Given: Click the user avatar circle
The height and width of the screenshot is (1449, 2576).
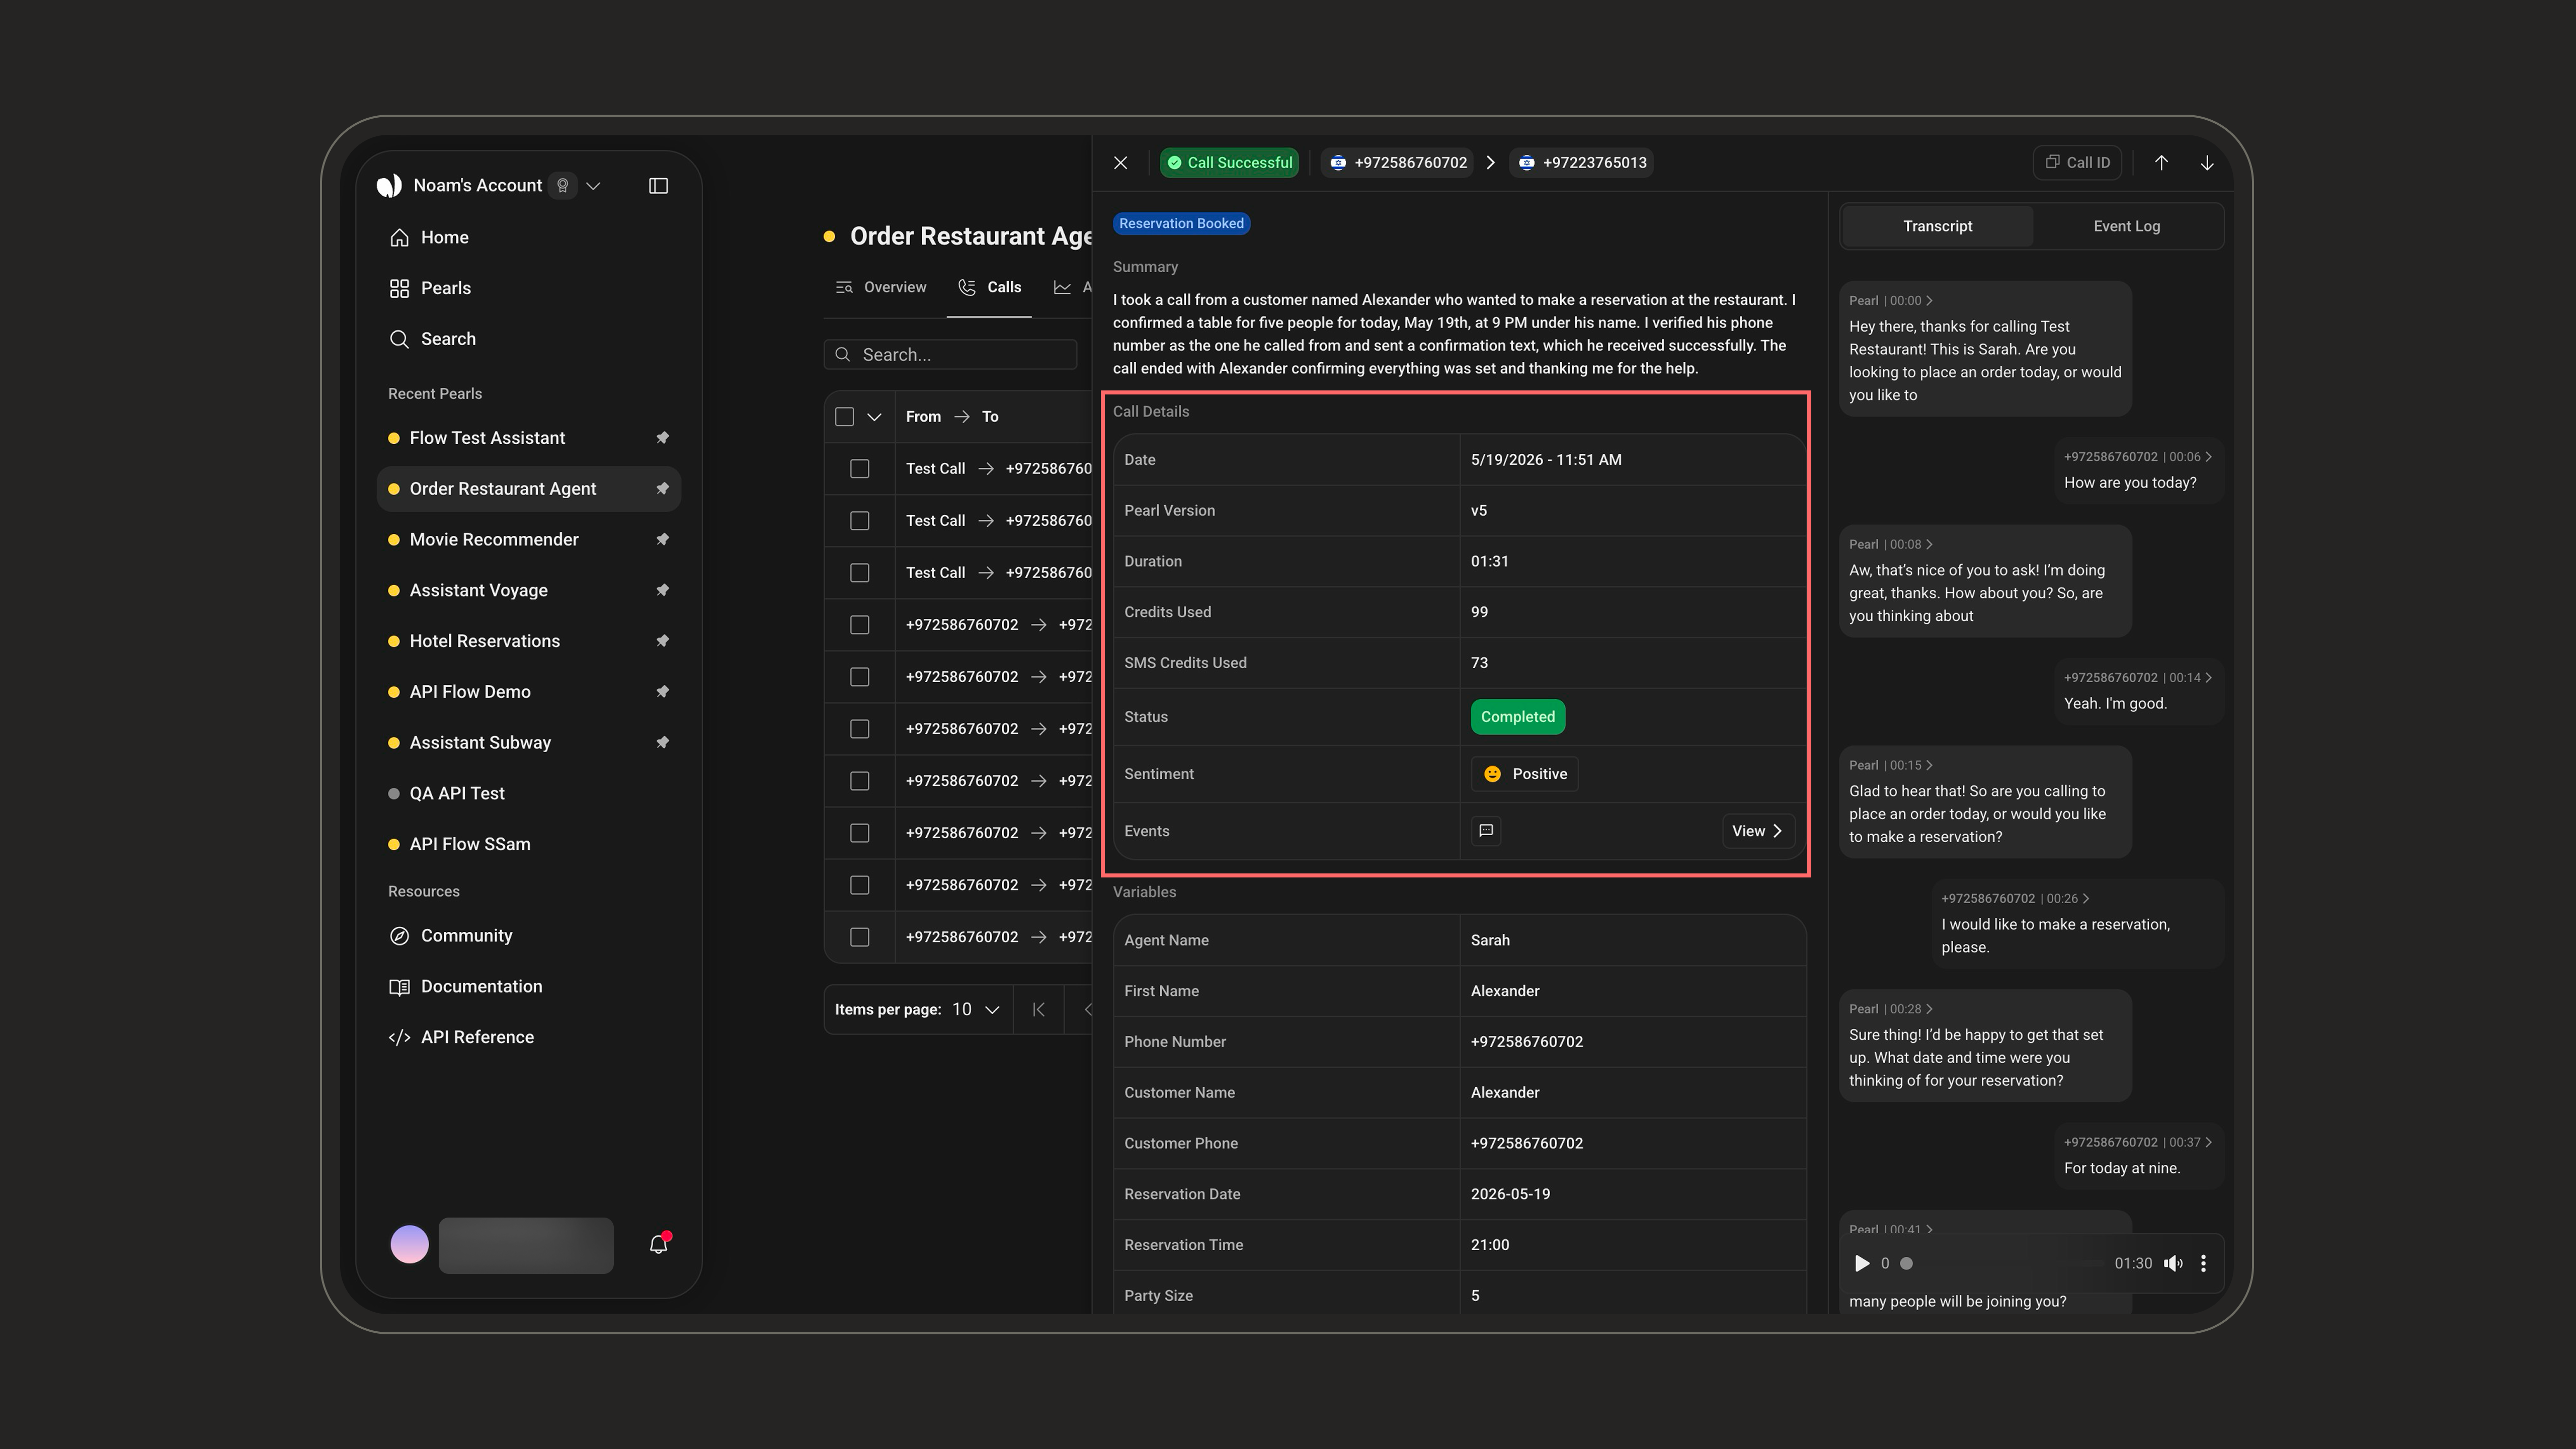Looking at the screenshot, I should pos(409,1245).
